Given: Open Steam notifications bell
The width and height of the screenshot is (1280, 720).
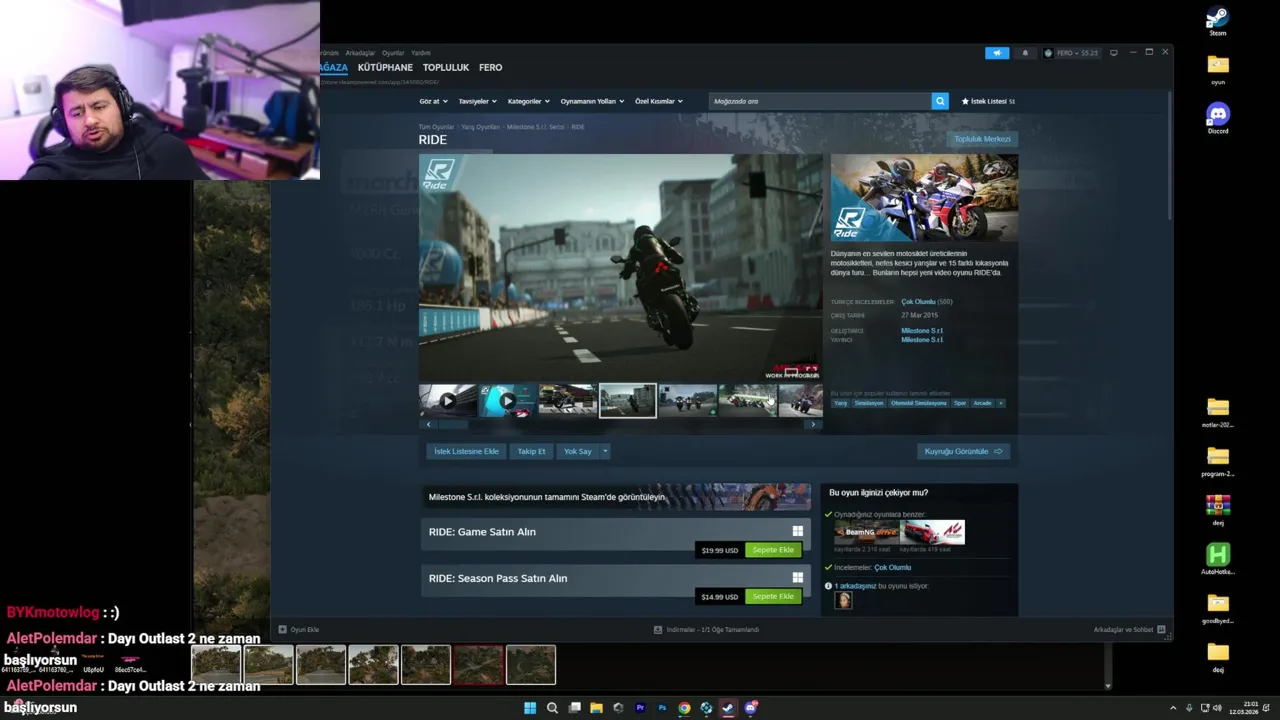Looking at the screenshot, I should [x=1025, y=53].
